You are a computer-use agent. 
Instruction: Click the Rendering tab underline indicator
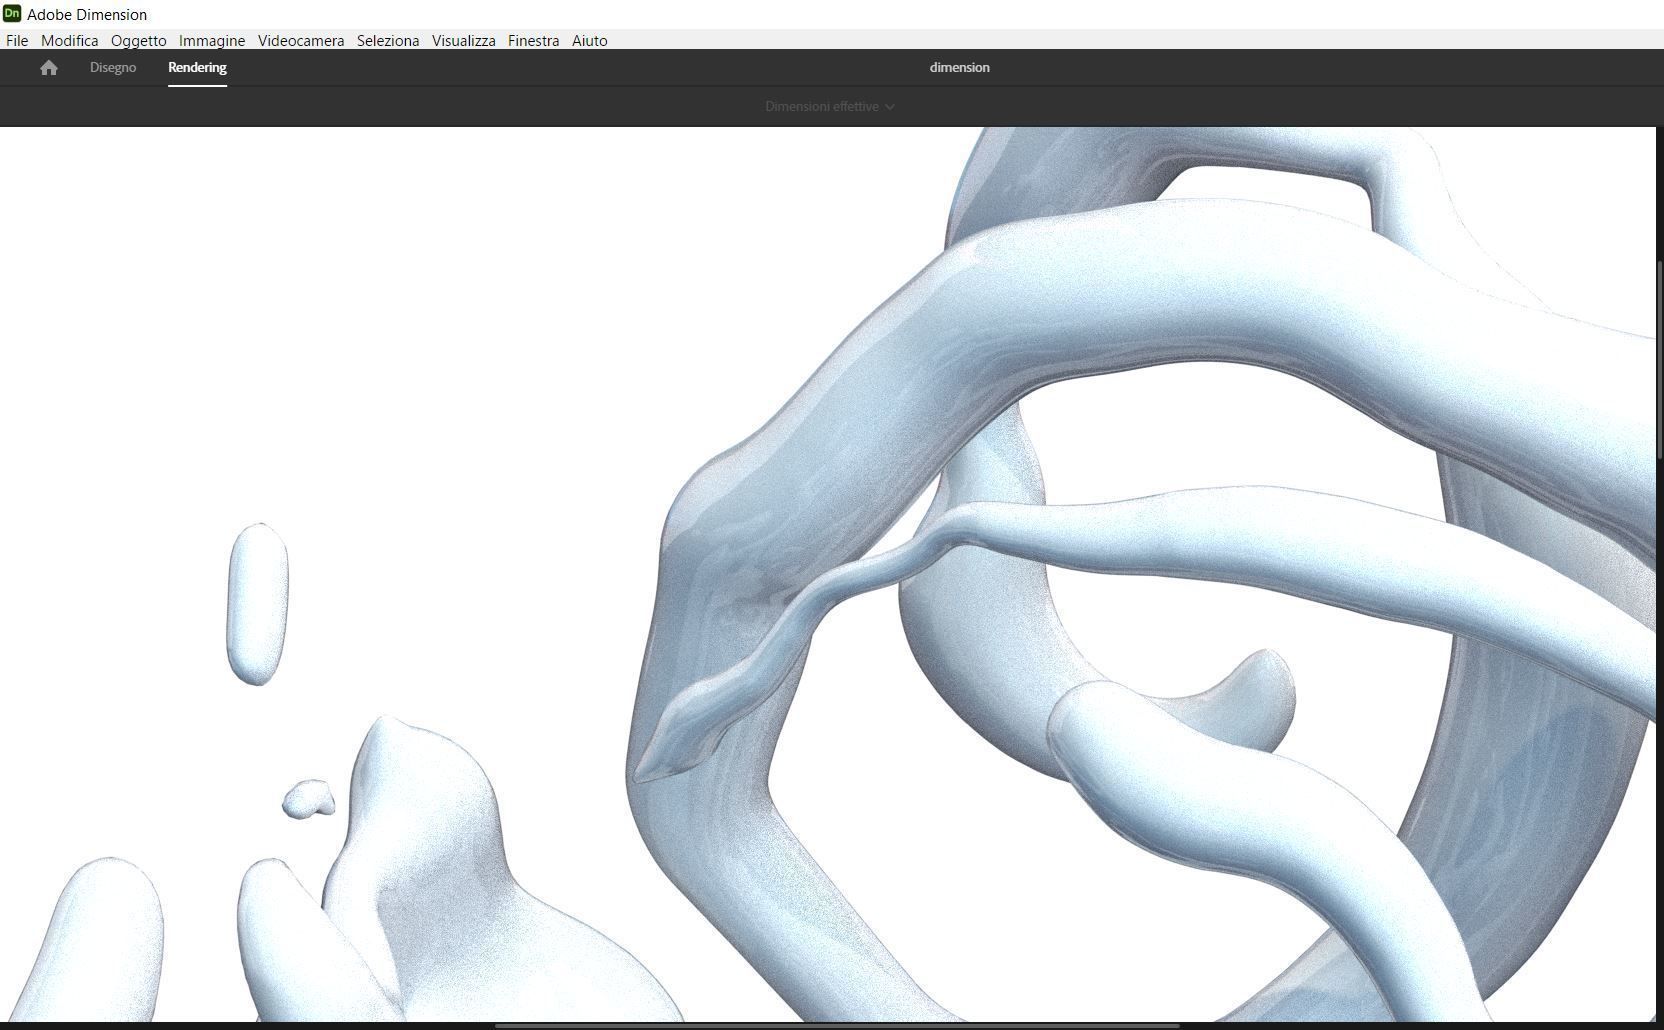click(x=196, y=84)
